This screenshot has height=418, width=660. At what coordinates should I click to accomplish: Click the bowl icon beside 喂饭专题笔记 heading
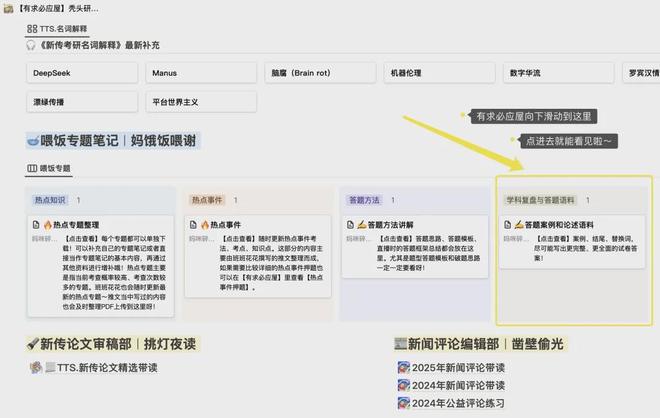(33, 141)
